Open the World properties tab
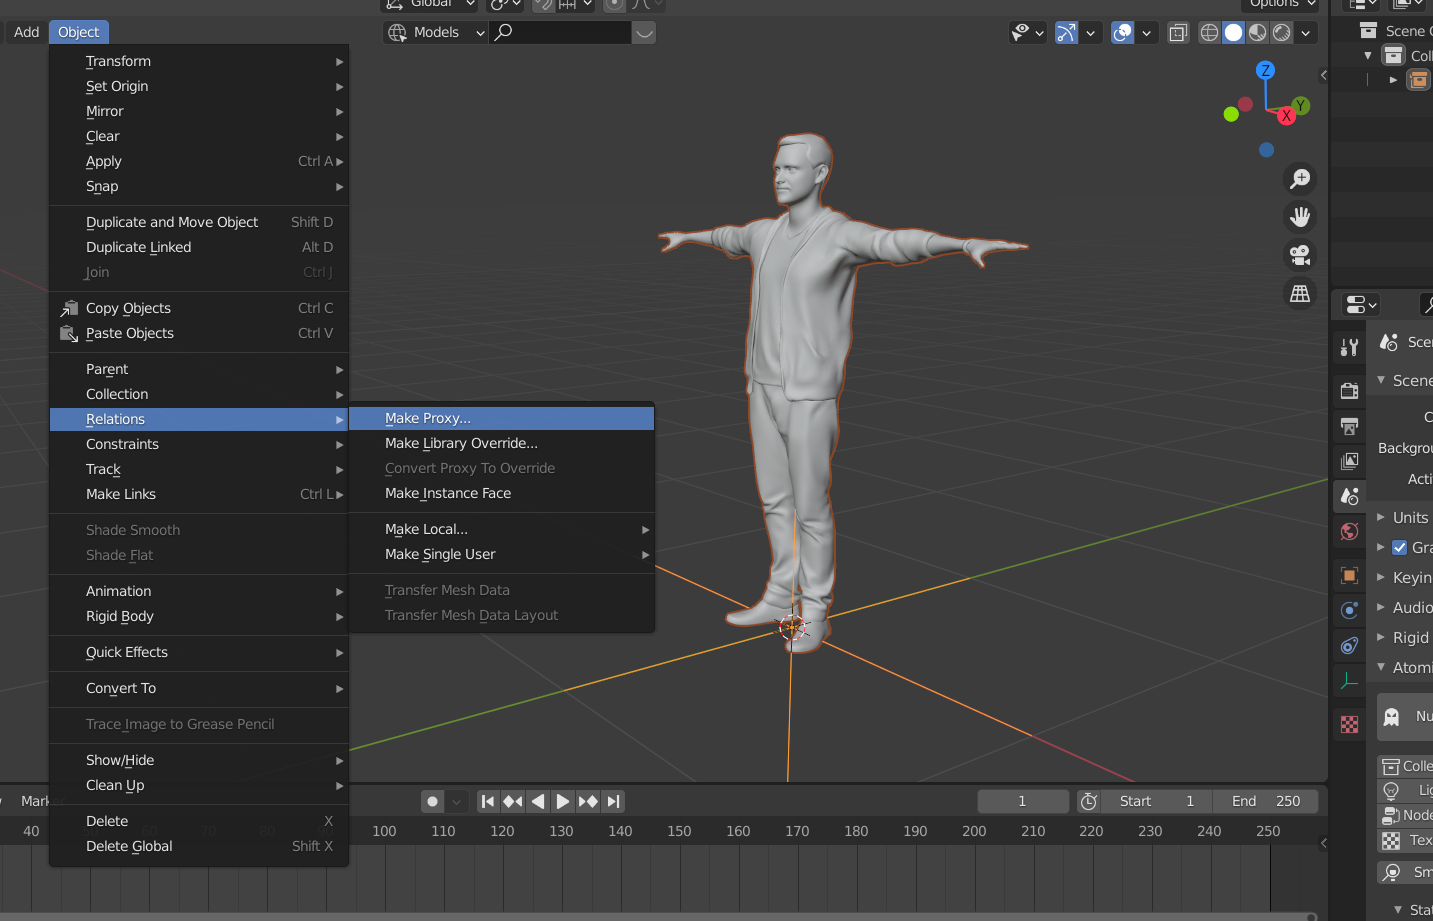The image size is (1433, 921). coord(1349,531)
